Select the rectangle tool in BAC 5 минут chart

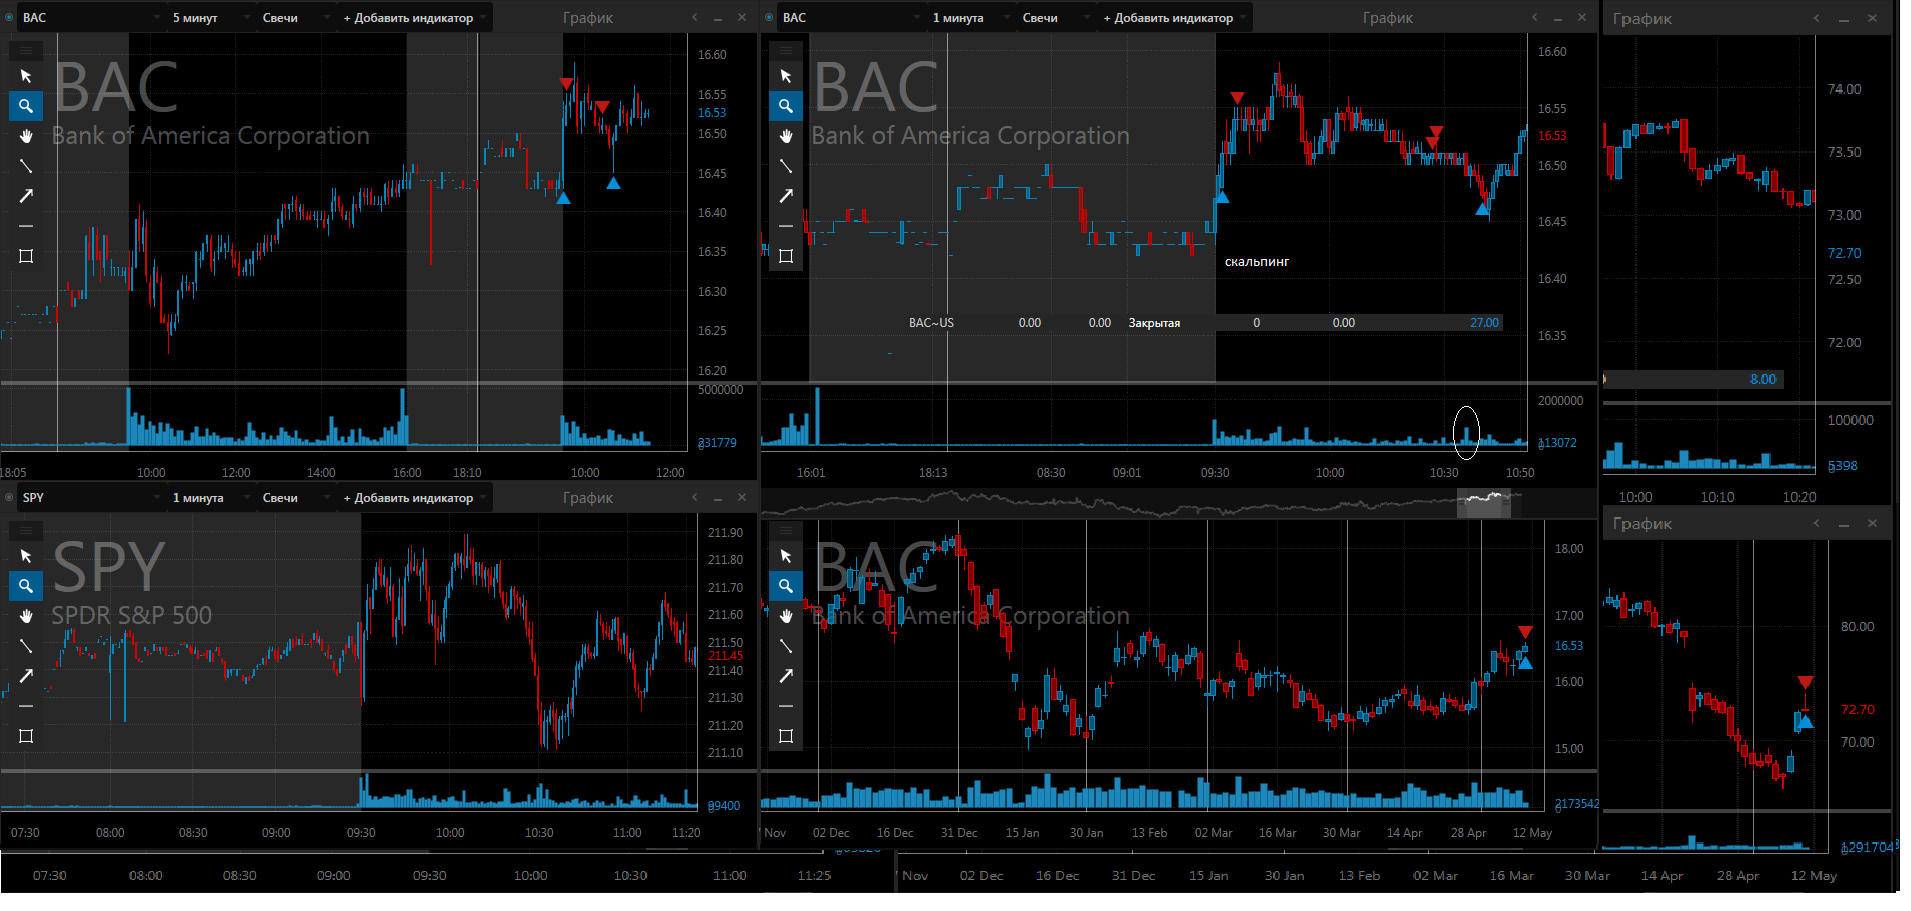pos(26,256)
